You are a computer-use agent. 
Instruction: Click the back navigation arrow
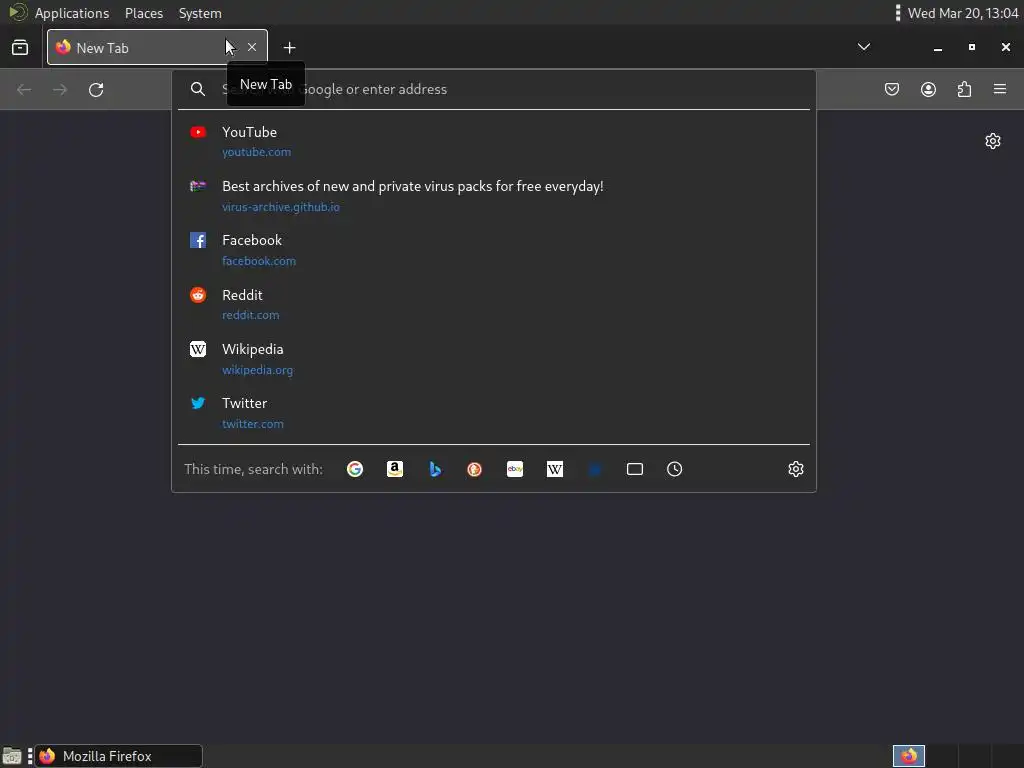(24, 89)
